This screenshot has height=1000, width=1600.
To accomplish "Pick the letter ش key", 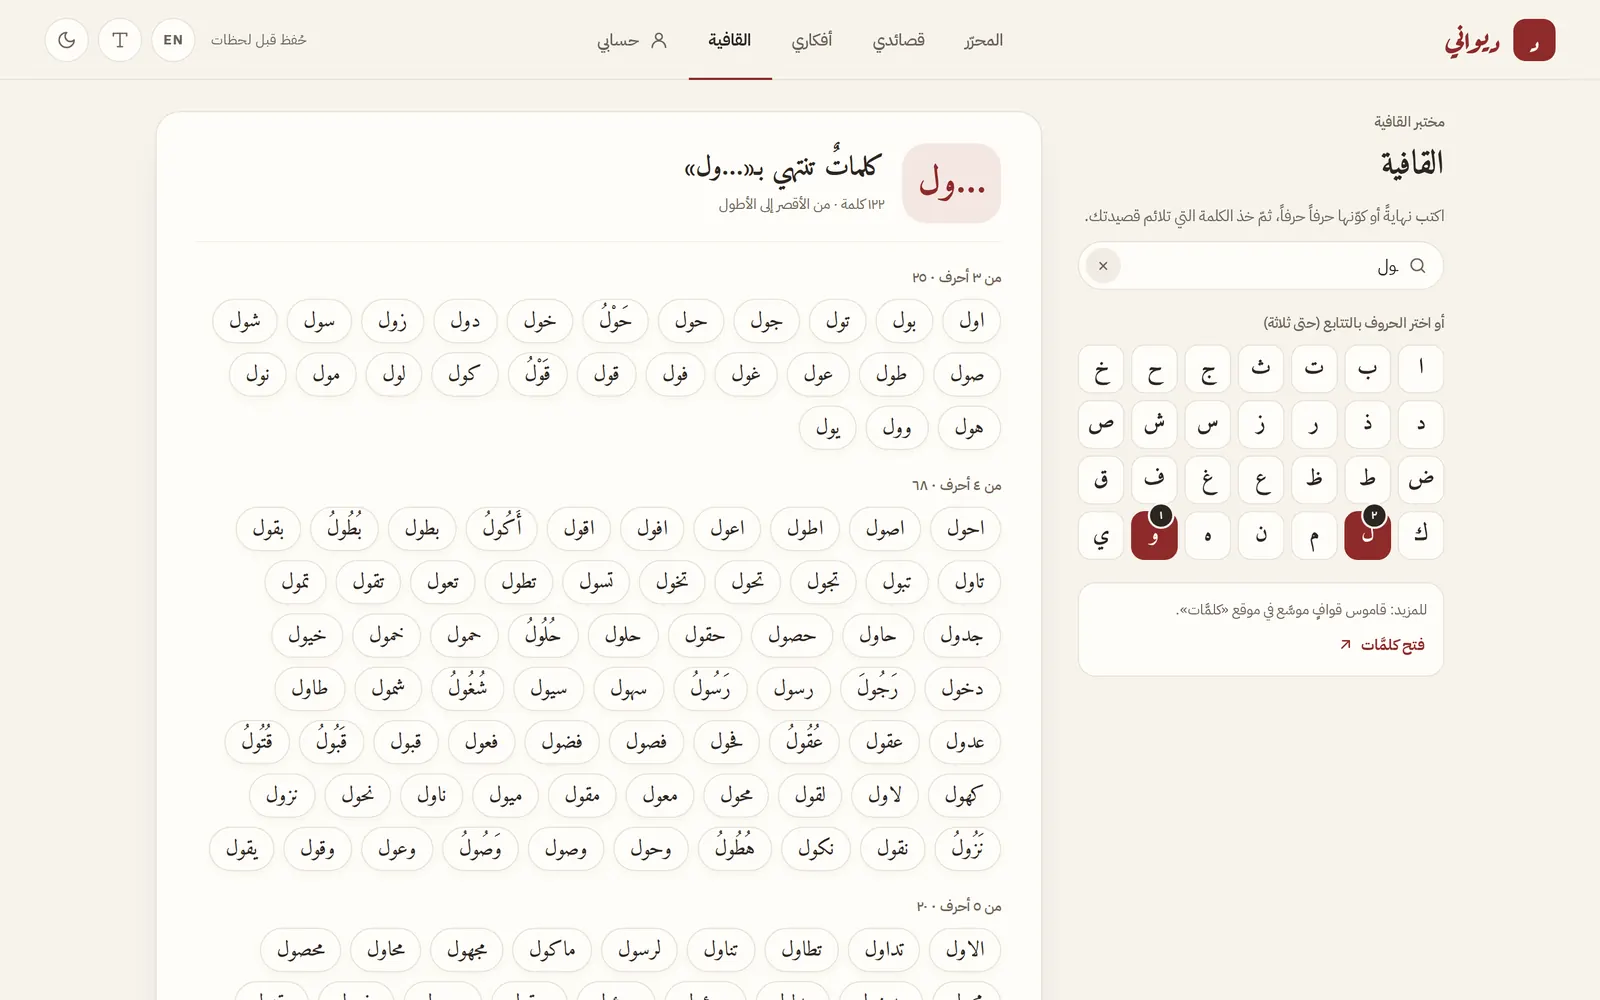I will pos(1154,425).
